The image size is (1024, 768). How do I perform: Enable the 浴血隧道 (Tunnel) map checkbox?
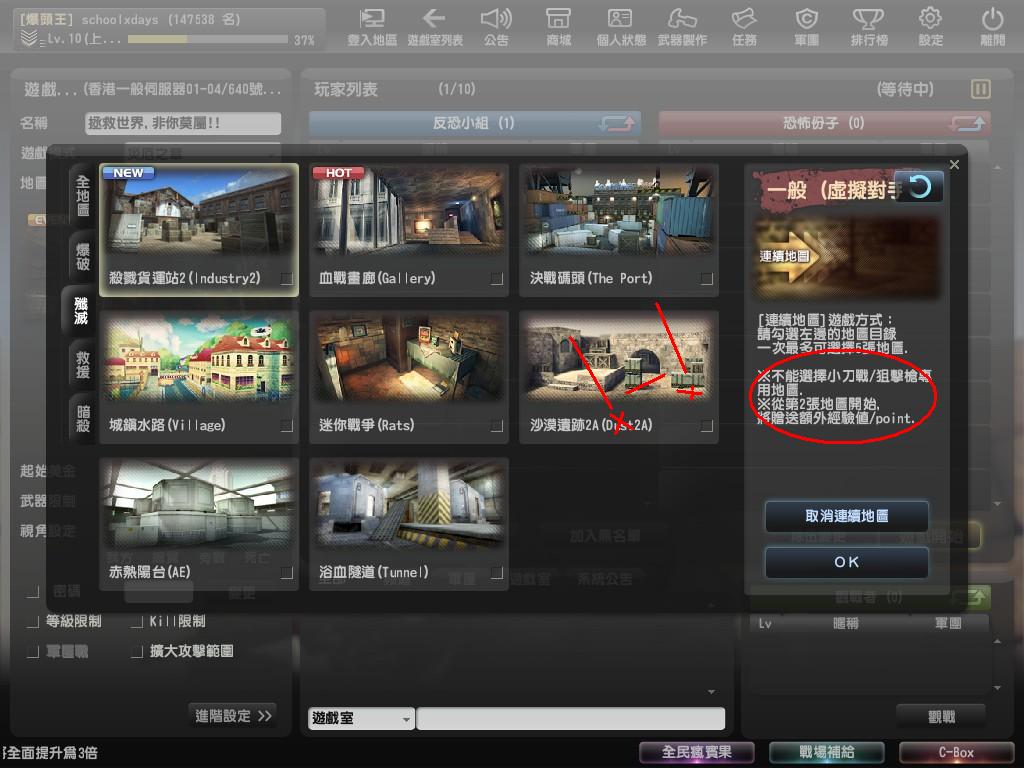[x=497, y=573]
